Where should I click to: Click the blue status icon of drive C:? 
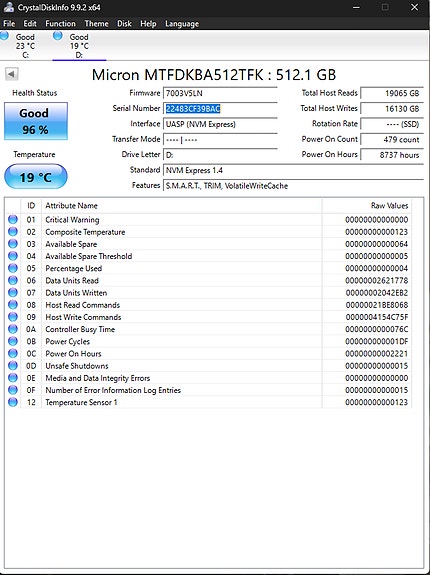click(x=4, y=36)
